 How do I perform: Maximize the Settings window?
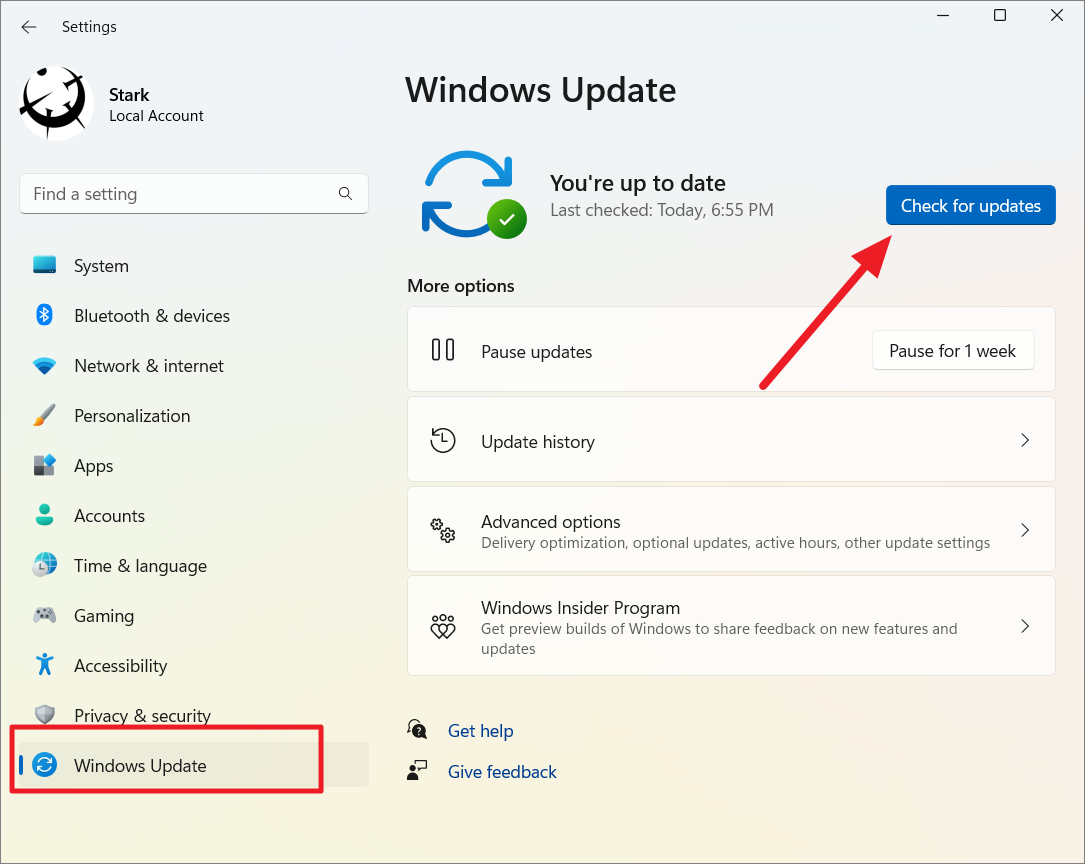point(1000,15)
